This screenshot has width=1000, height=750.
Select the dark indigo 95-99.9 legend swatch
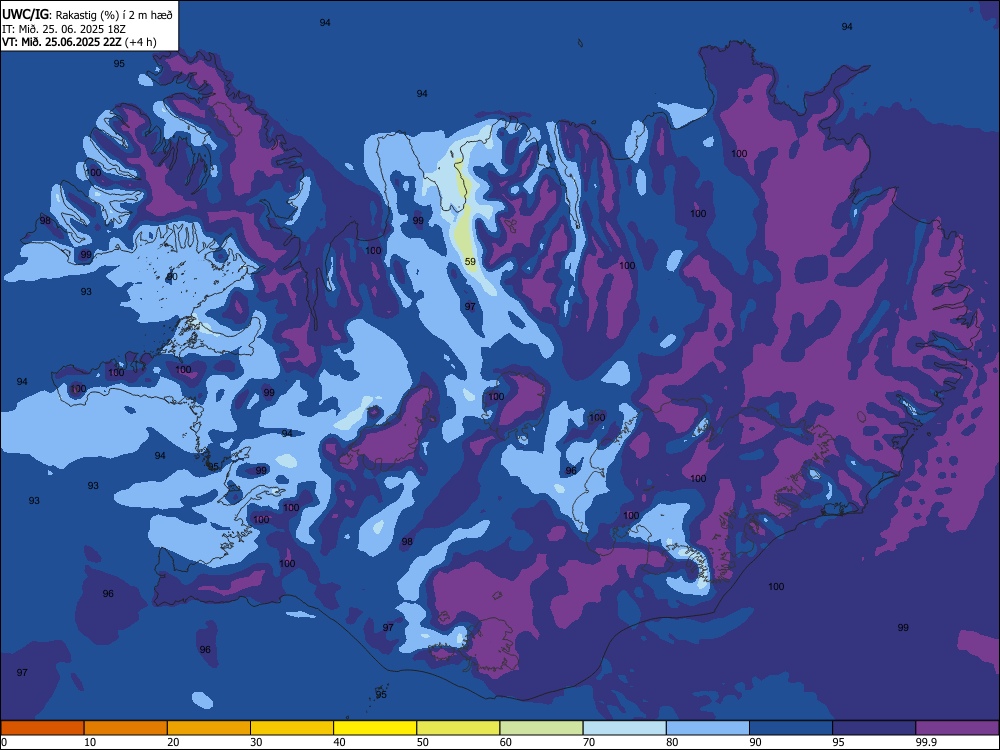[x=874, y=728]
